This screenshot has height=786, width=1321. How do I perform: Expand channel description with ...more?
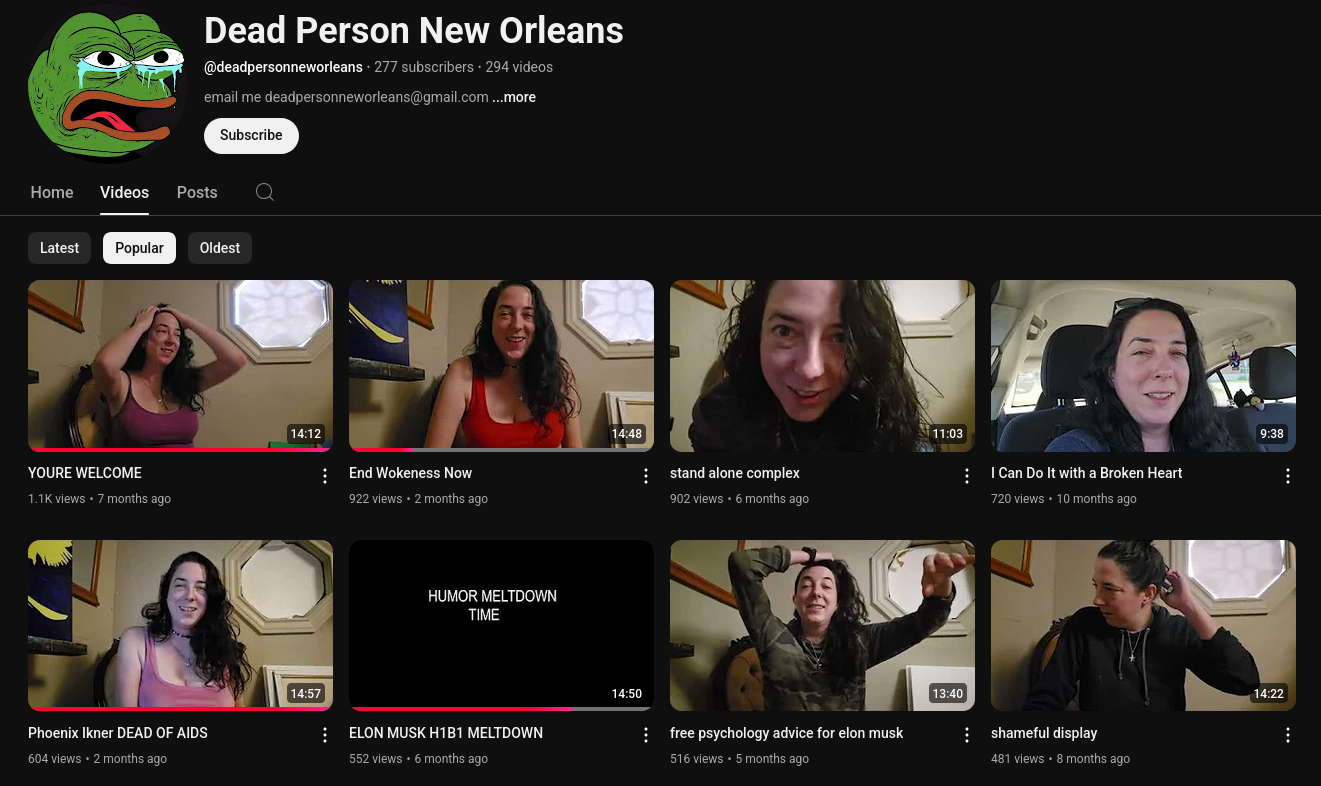[x=514, y=97]
